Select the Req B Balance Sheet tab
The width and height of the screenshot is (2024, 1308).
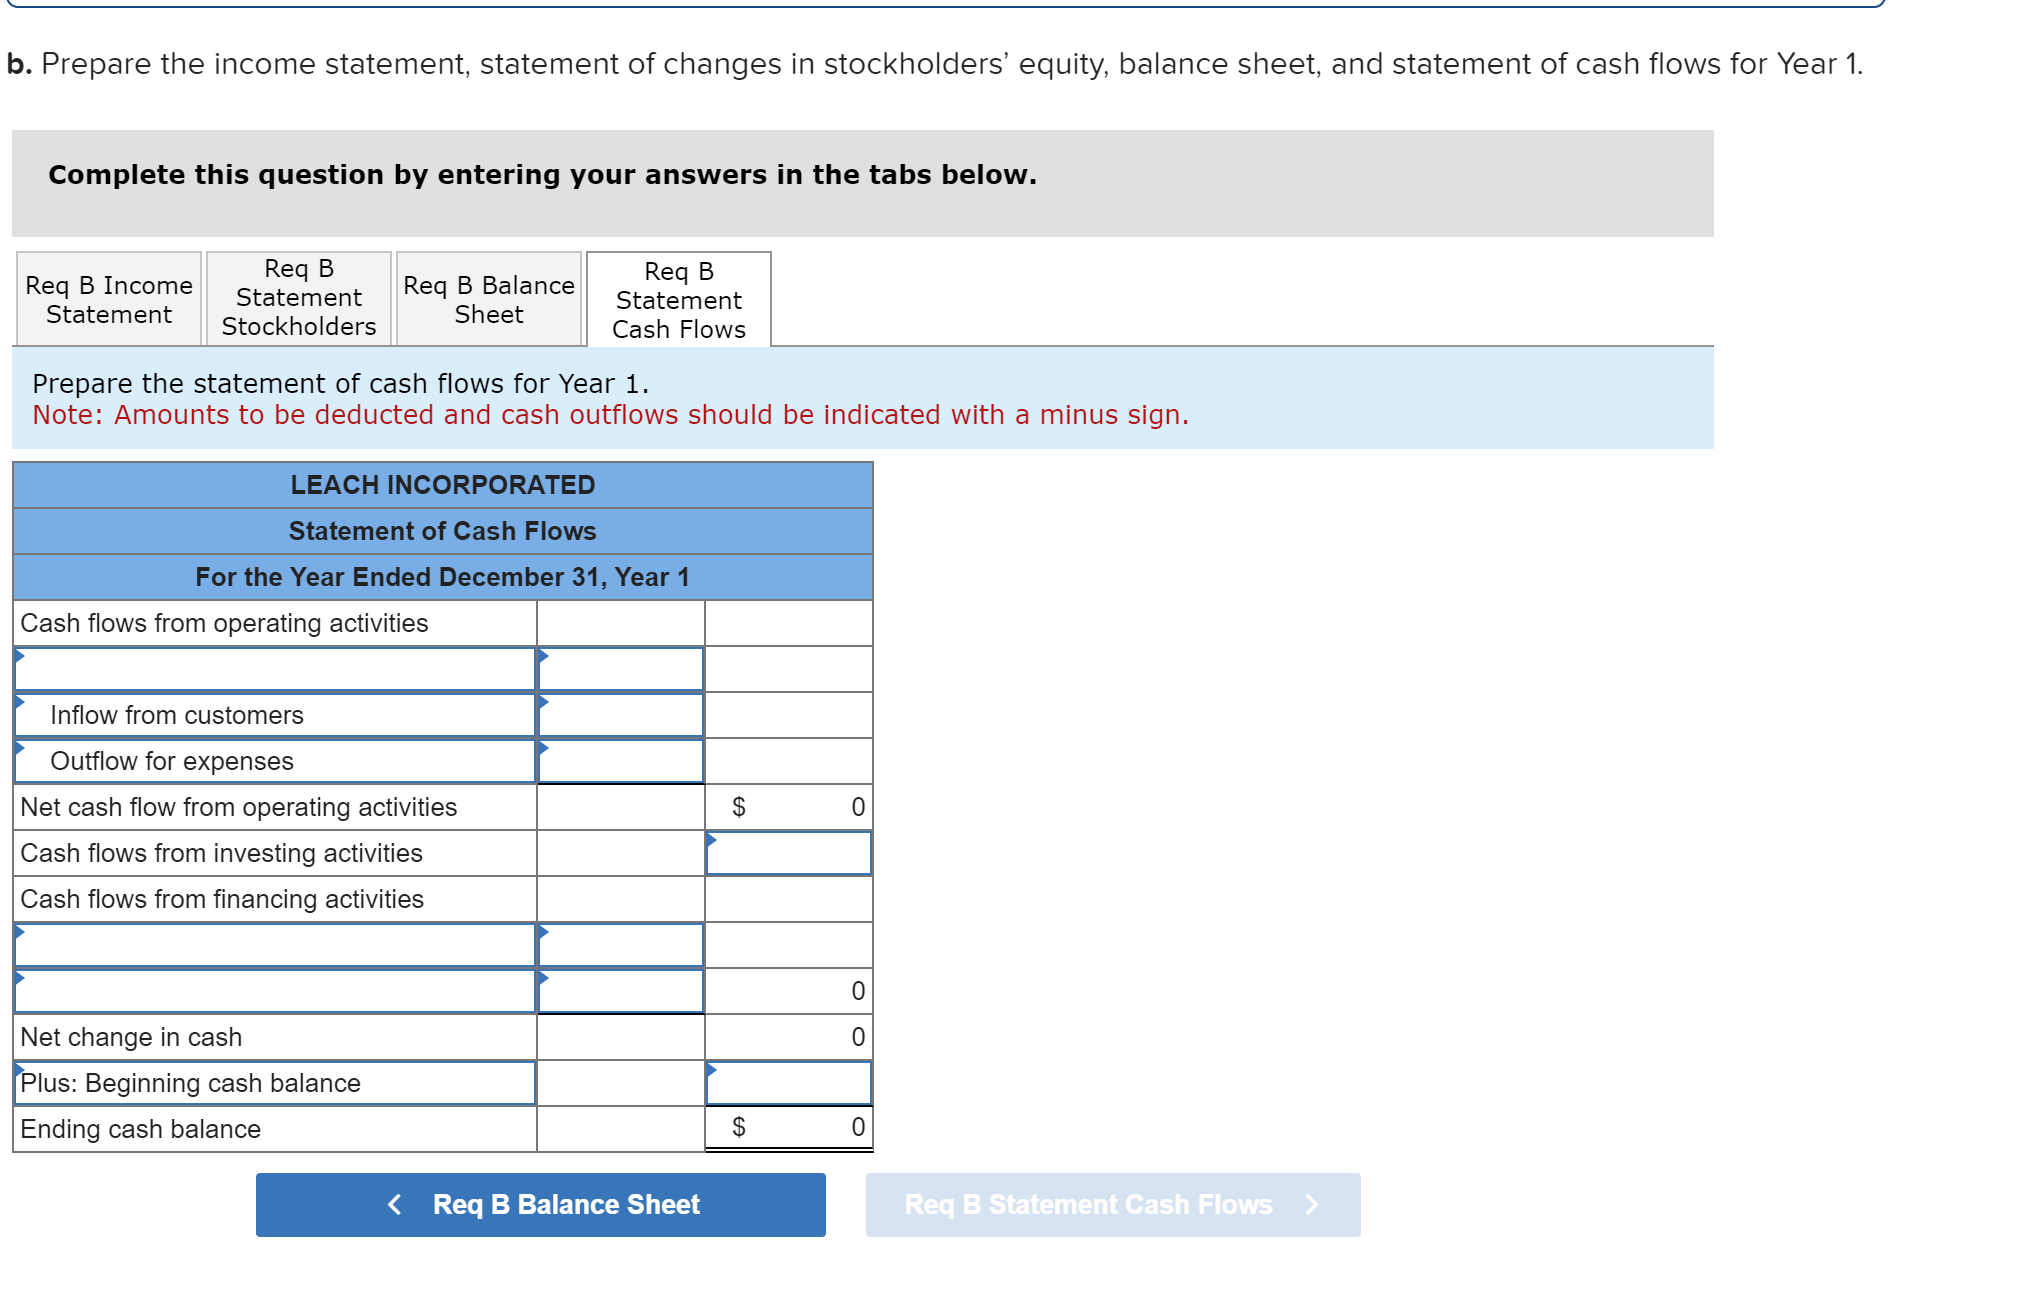pos(487,297)
